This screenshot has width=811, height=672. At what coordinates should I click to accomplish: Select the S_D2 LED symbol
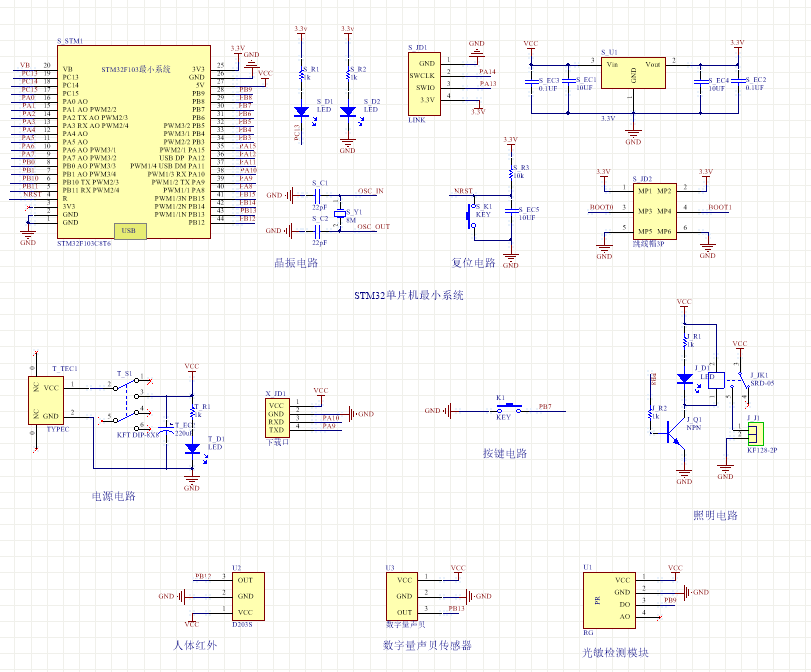(348, 111)
